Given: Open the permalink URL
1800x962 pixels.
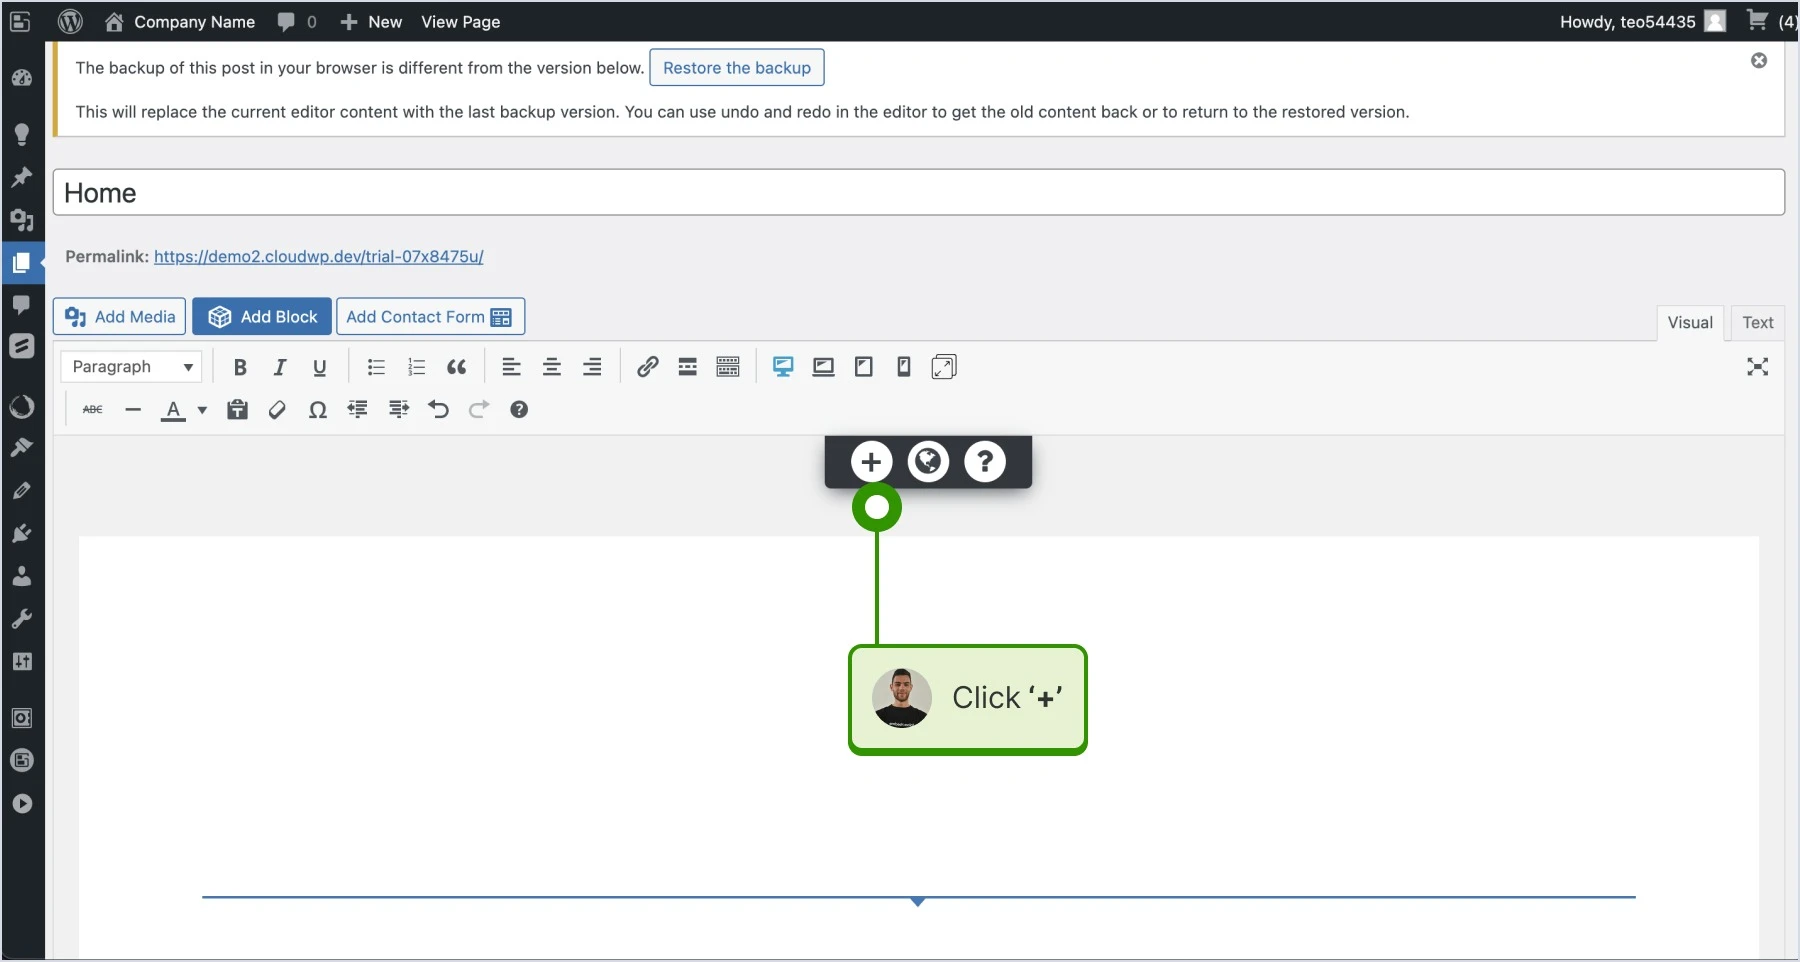Looking at the screenshot, I should [x=319, y=257].
